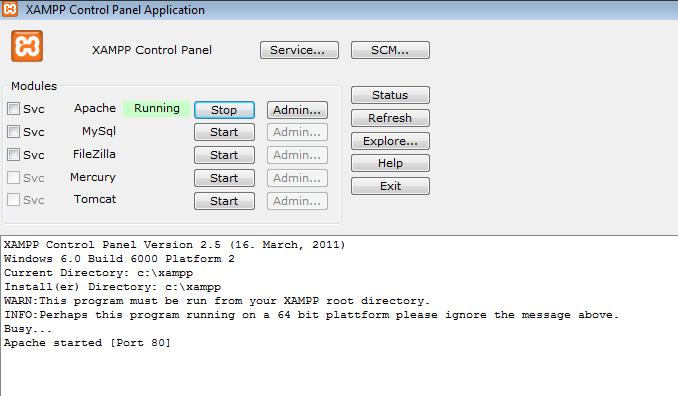Click log line 'XAMPP Control Panel Version 2.5'
The image size is (678, 396).
tap(175, 245)
